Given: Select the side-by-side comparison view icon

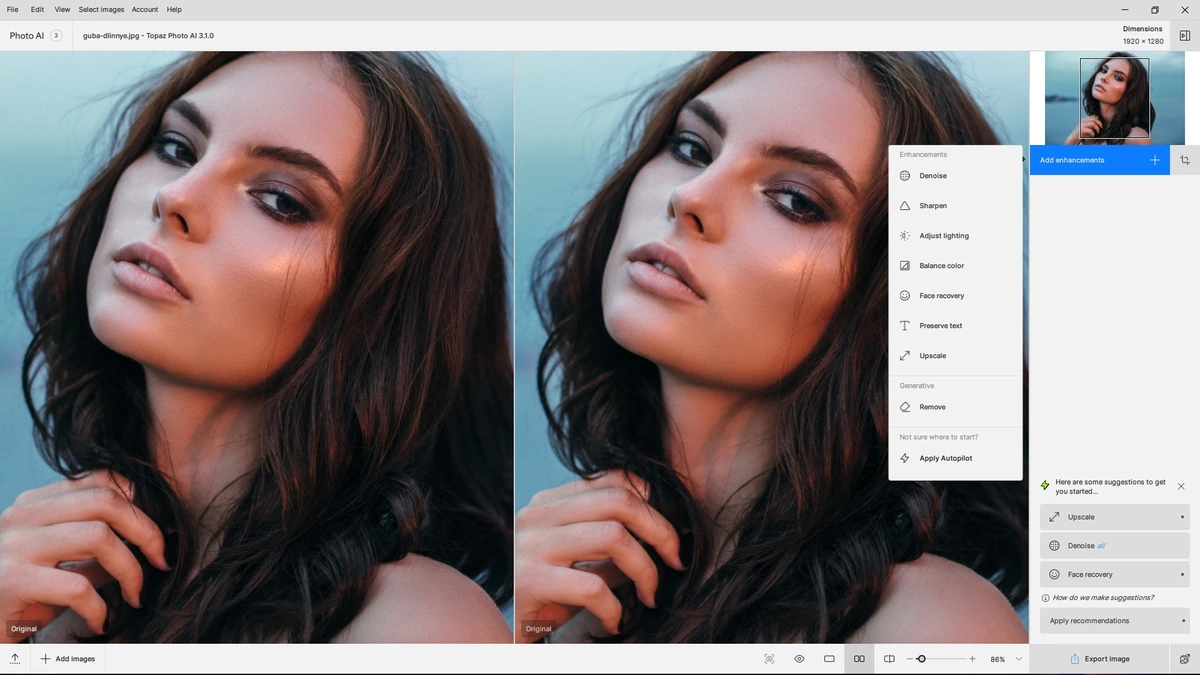Looking at the screenshot, I should (x=859, y=659).
